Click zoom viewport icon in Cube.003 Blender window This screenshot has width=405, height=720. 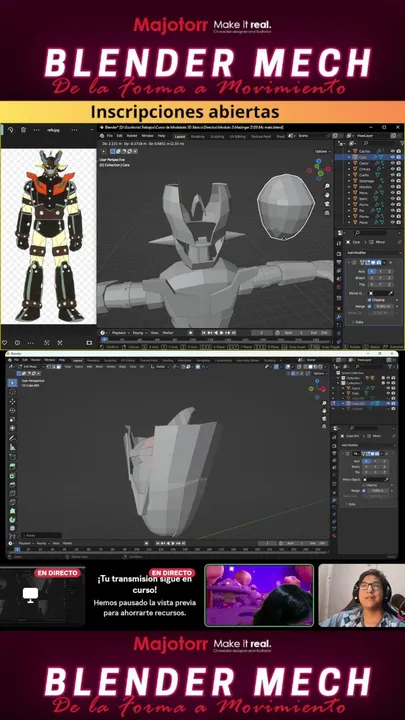324,403
